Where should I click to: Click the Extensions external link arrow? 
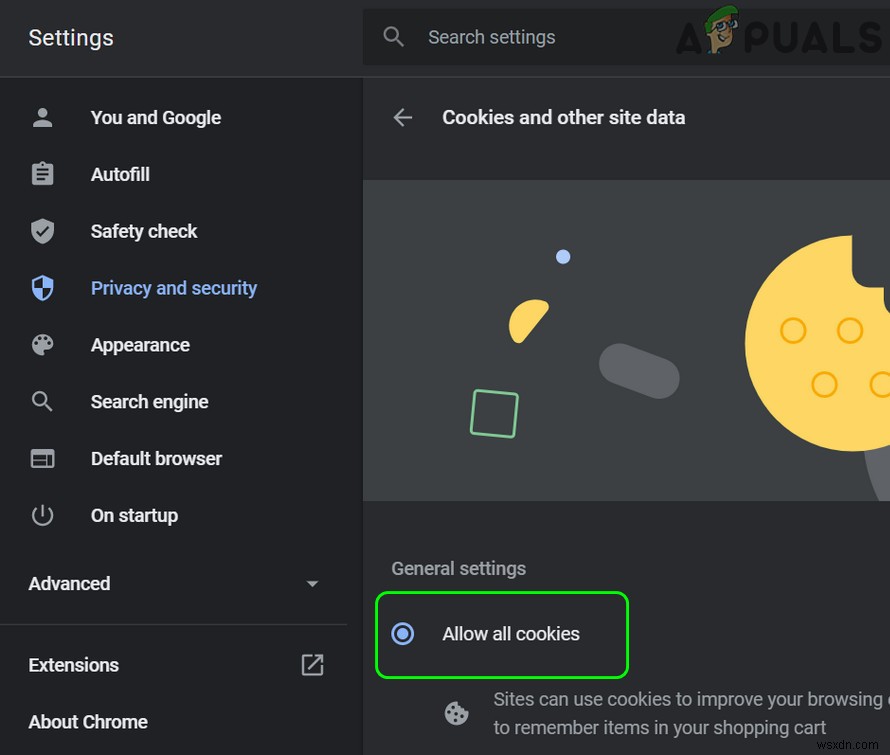point(312,665)
